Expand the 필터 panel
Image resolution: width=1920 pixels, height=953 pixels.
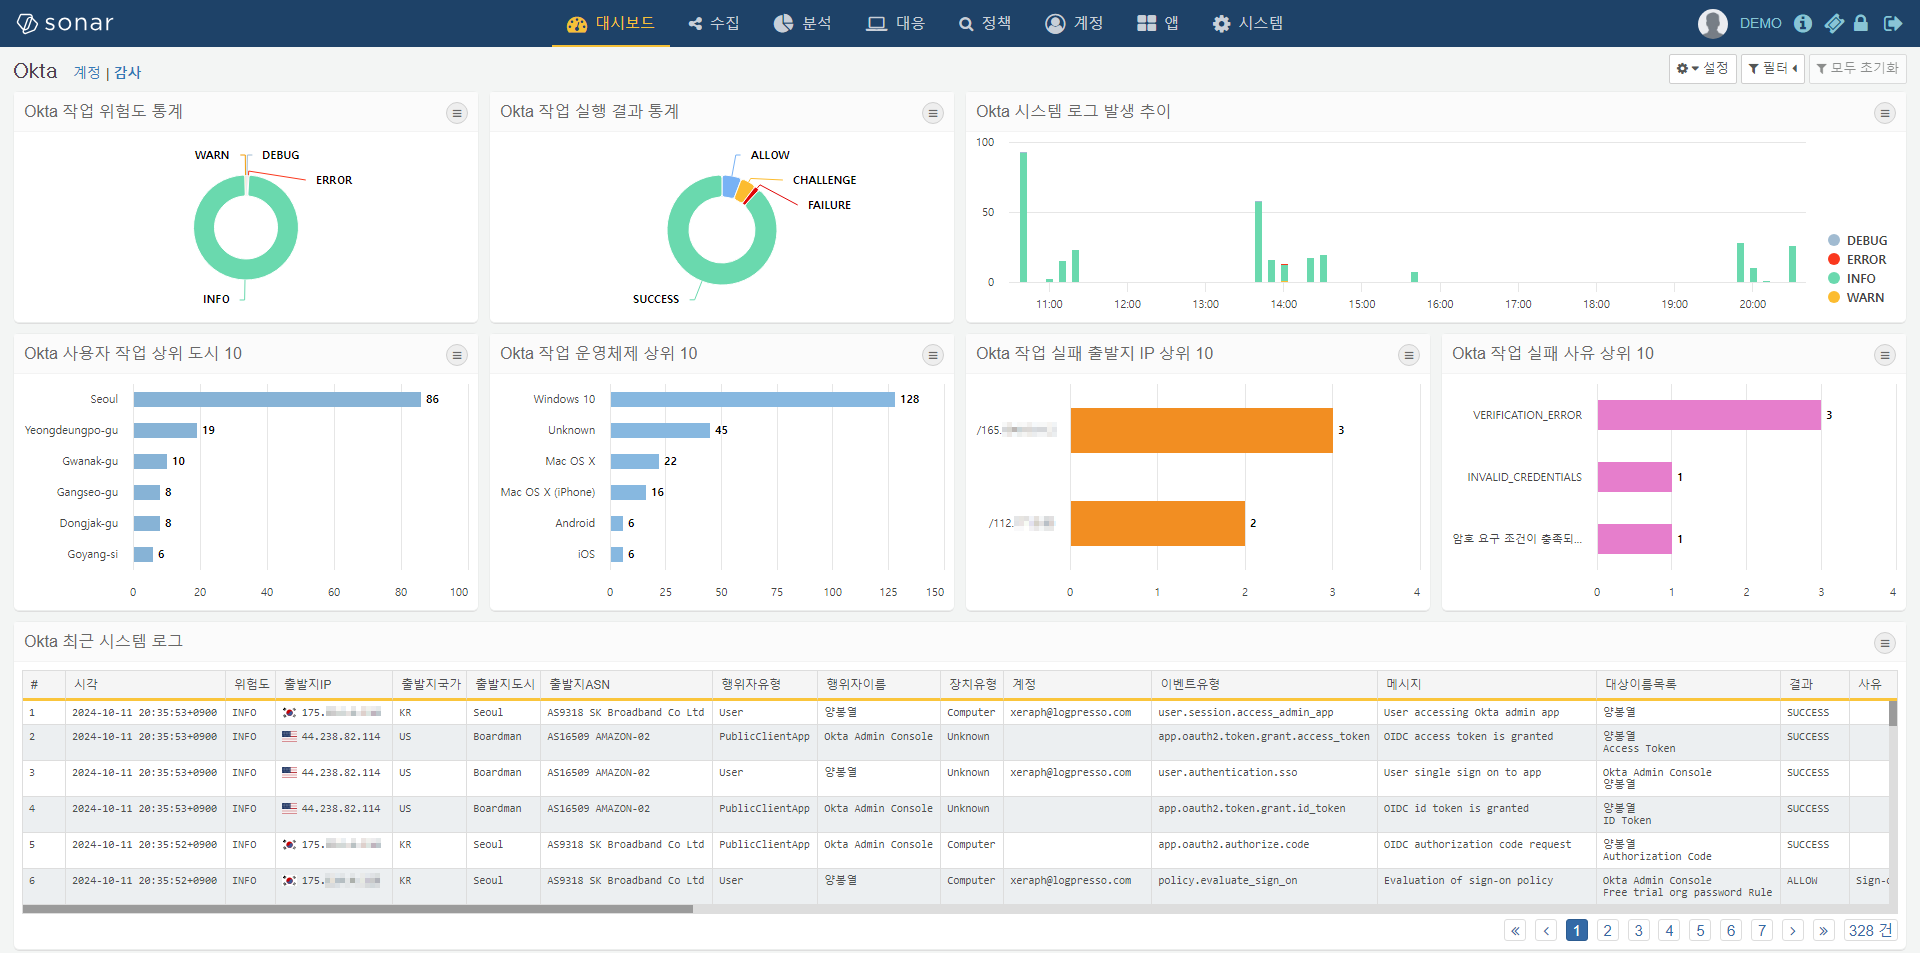(1773, 68)
